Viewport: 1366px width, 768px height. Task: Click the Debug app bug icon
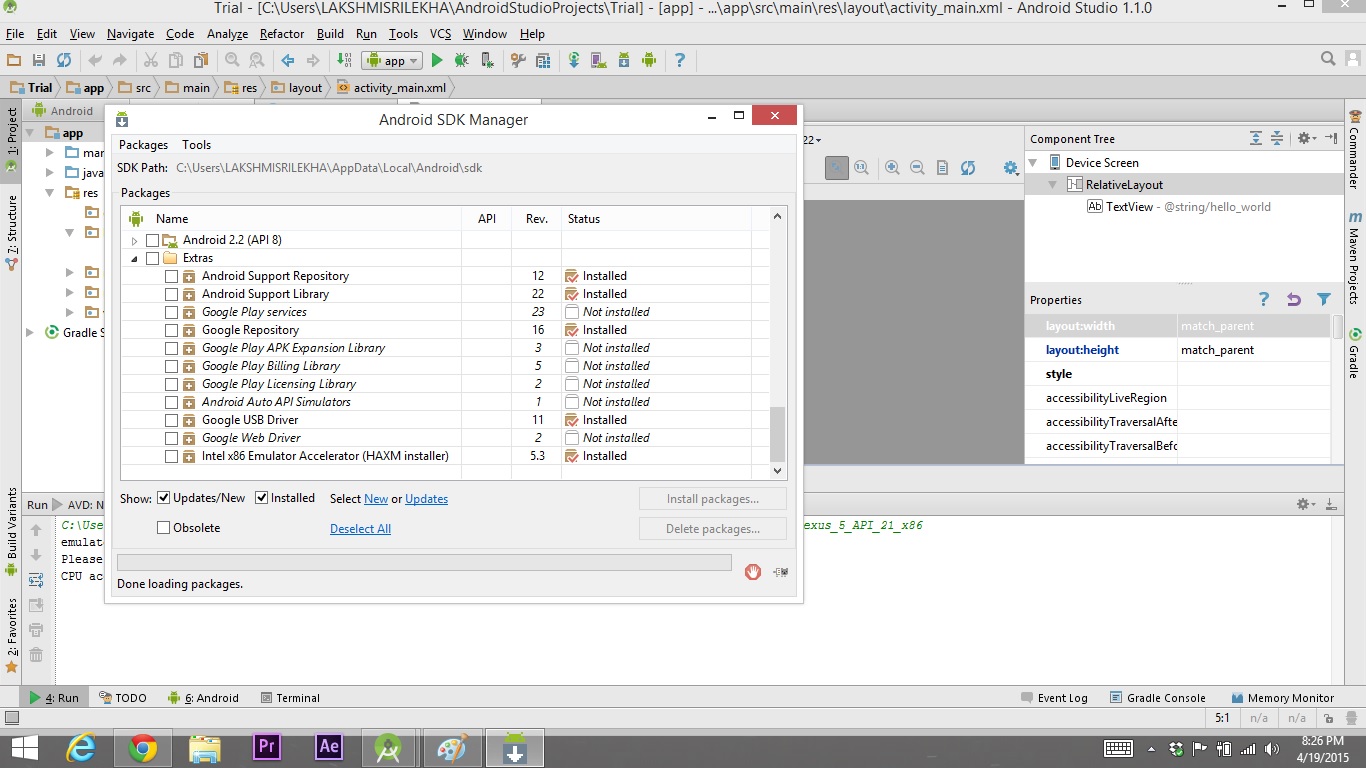pos(461,61)
